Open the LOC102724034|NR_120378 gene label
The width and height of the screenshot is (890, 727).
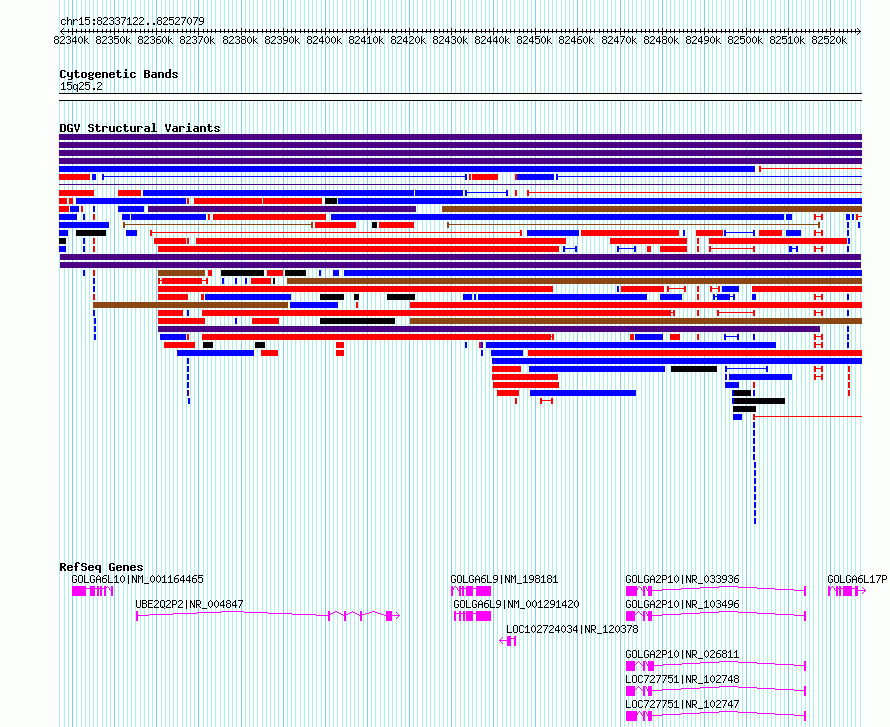click(572, 629)
